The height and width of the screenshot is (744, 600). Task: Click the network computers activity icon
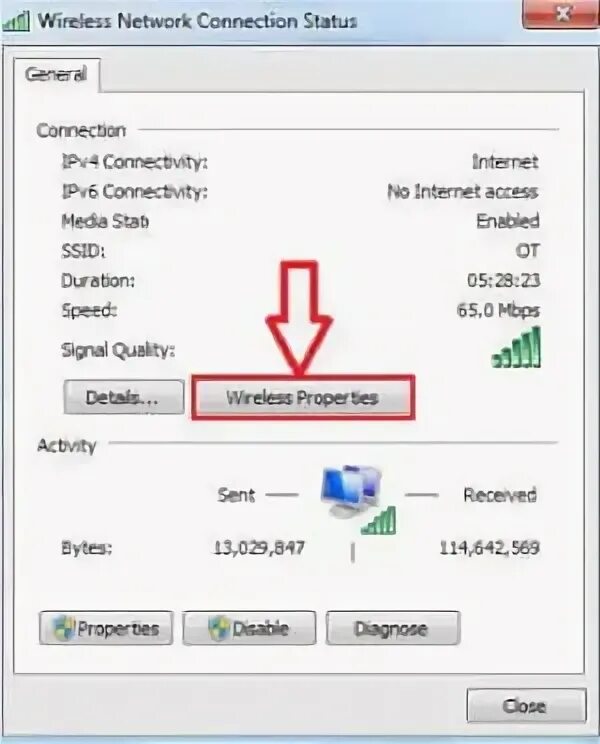350,491
